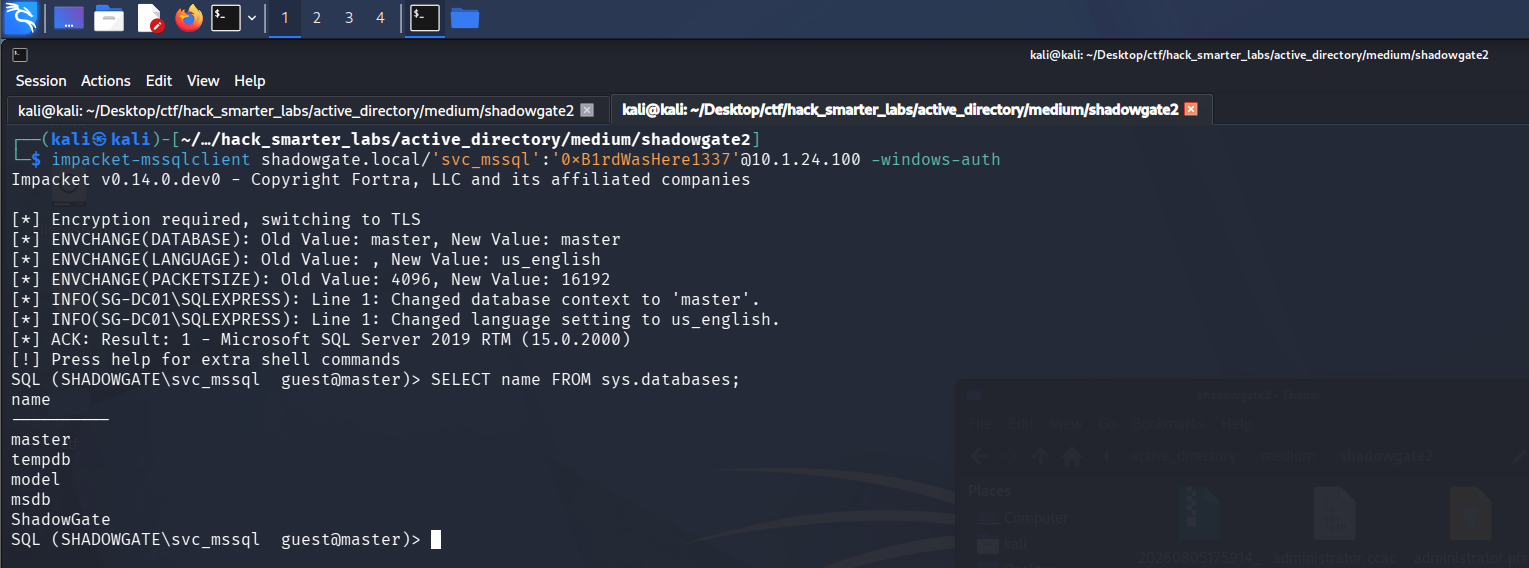
Task: Click the ENVCHANGE(DATABASE) output line
Action: [x=316, y=240]
